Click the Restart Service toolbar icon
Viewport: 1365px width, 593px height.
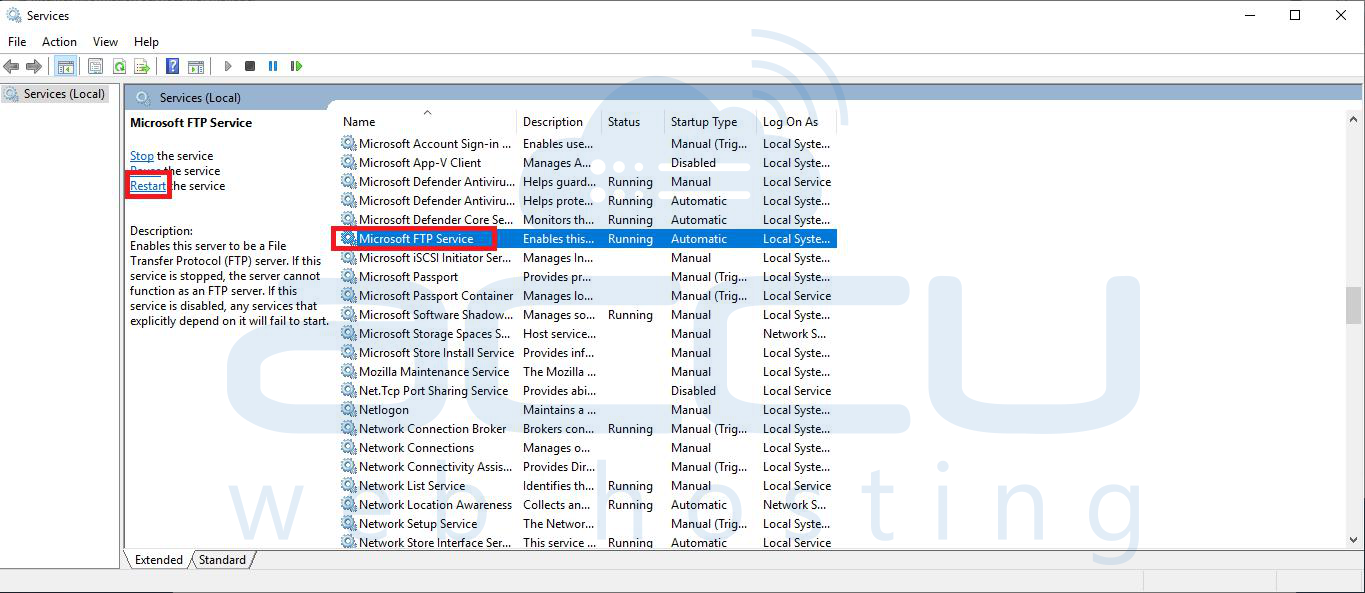coord(296,66)
